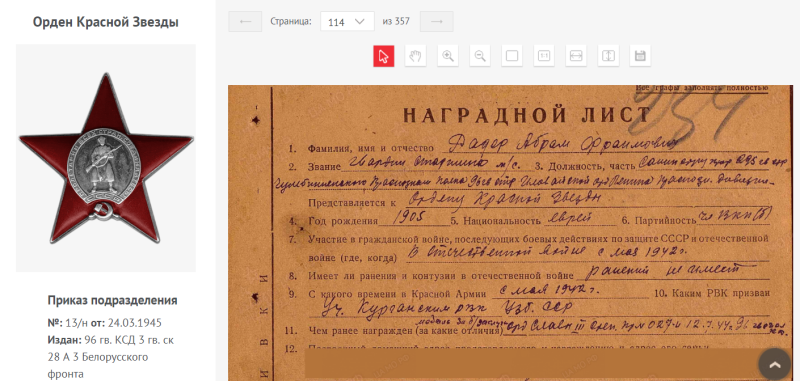Image resolution: width=800 pixels, height=381 pixels.
Task: Click the Орден Красной Звезды heading
Action: (106, 22)
